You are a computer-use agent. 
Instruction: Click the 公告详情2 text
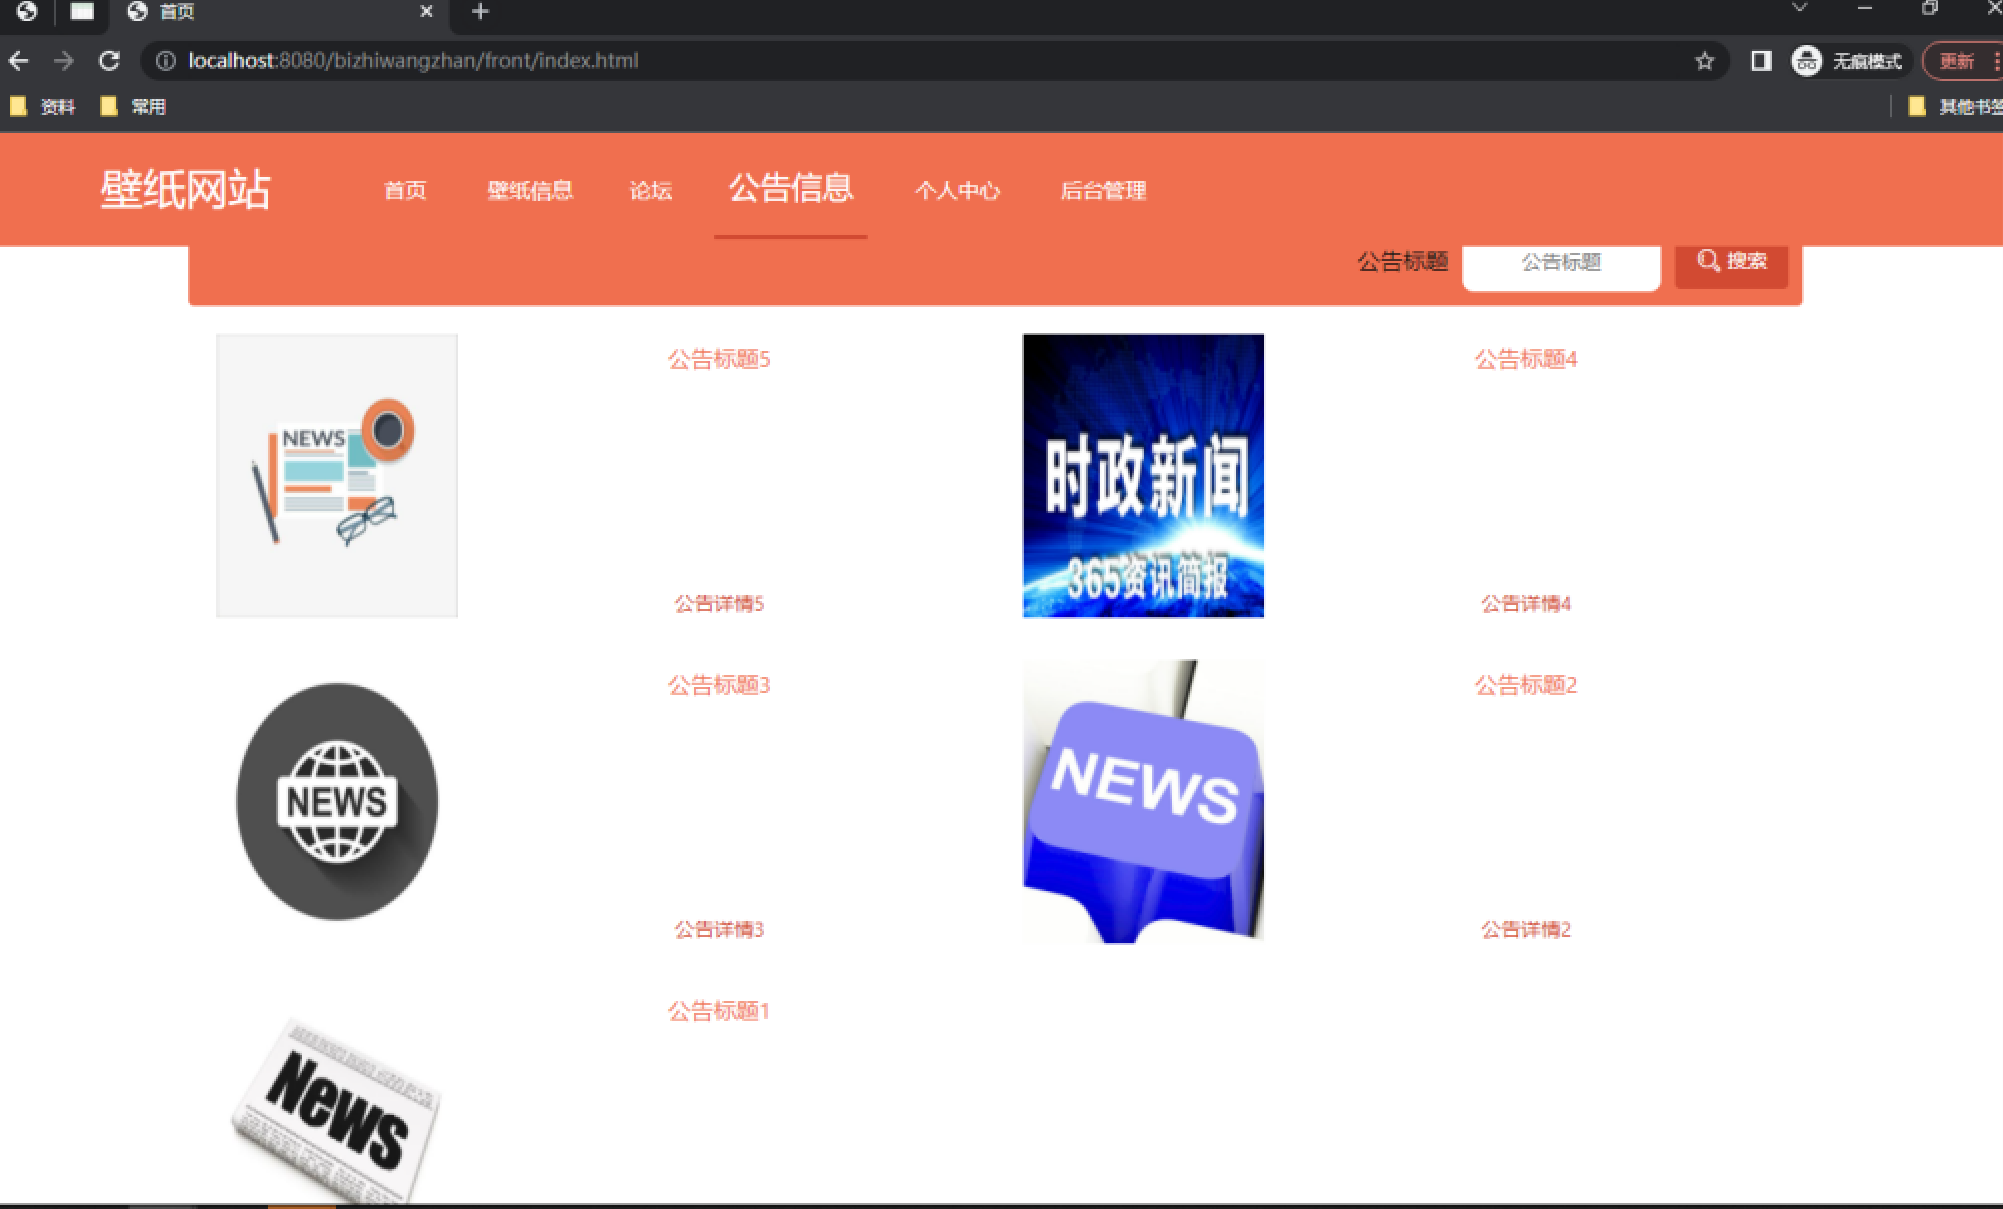click(x=1526, y=929)
